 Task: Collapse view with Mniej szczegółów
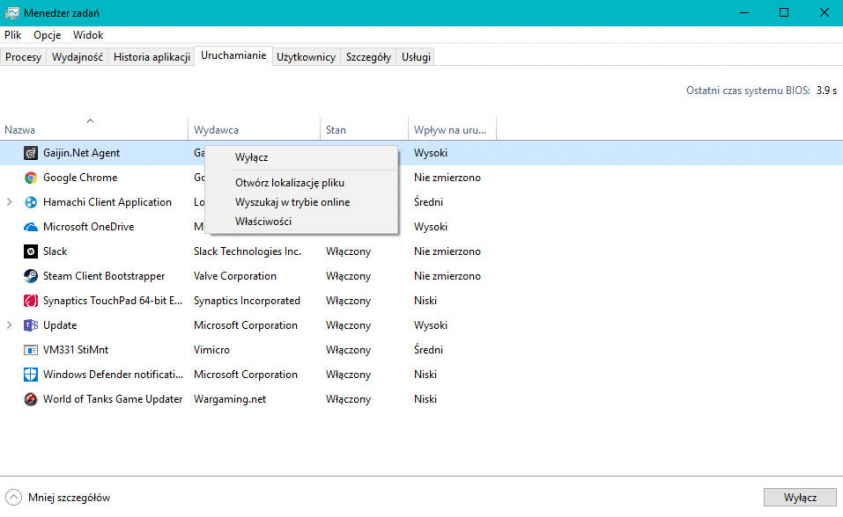click(x=58, y=497)
